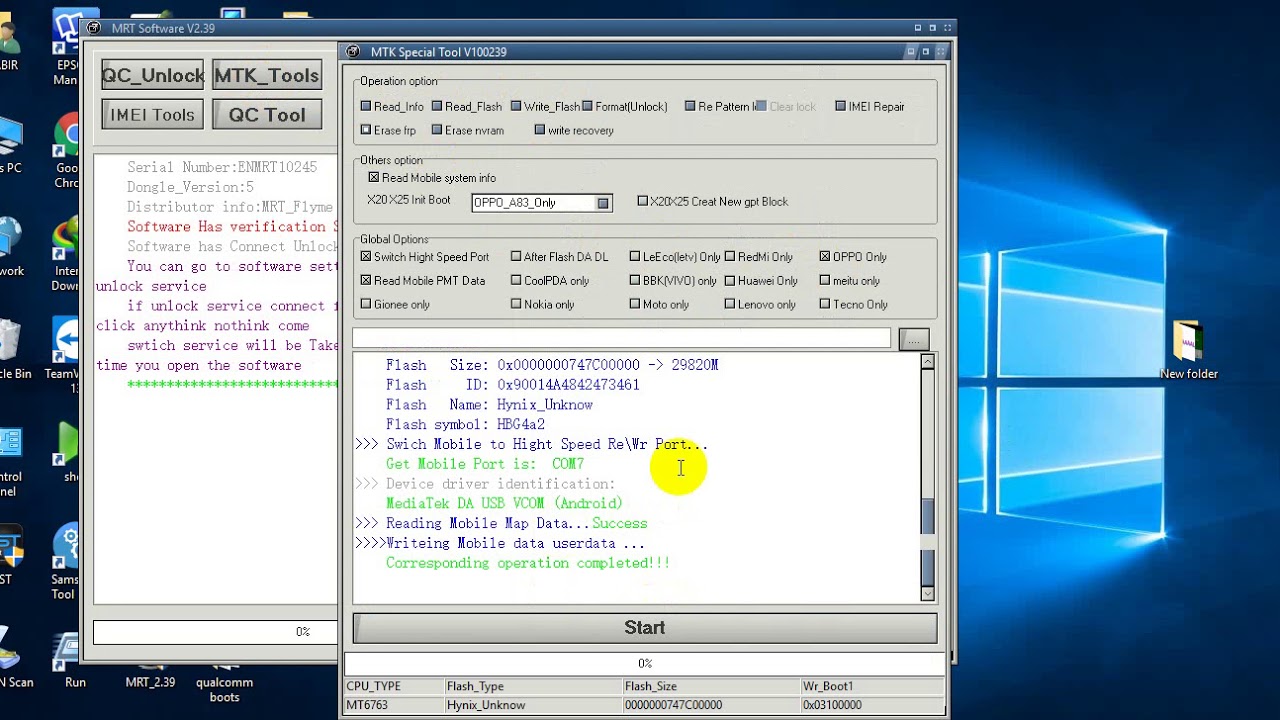Enable the Huawei Only option
The height and width of the screenshot is (720, 1280).
[730, 281]
